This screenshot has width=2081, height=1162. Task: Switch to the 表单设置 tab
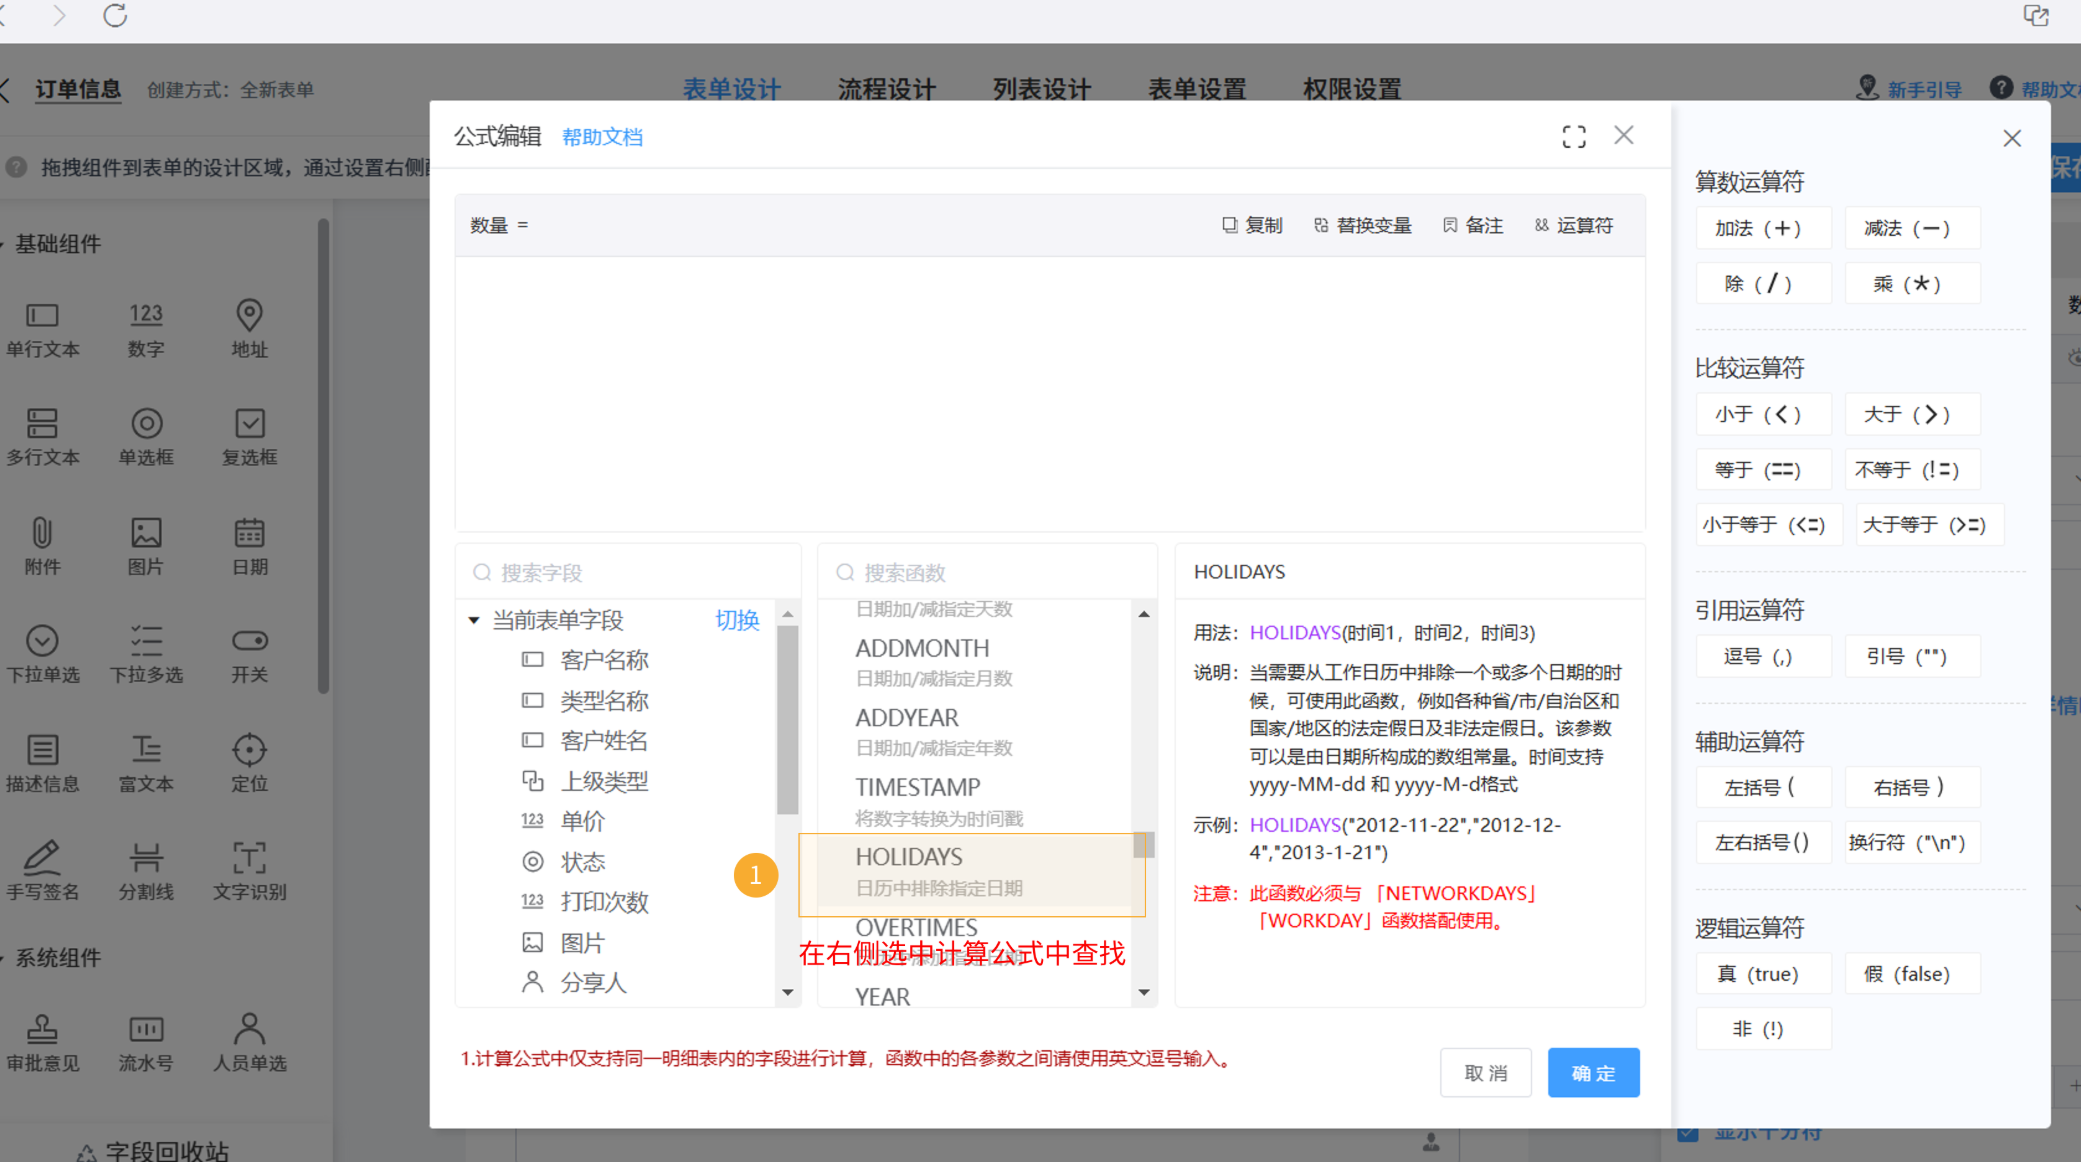[x=1197, y=89]
